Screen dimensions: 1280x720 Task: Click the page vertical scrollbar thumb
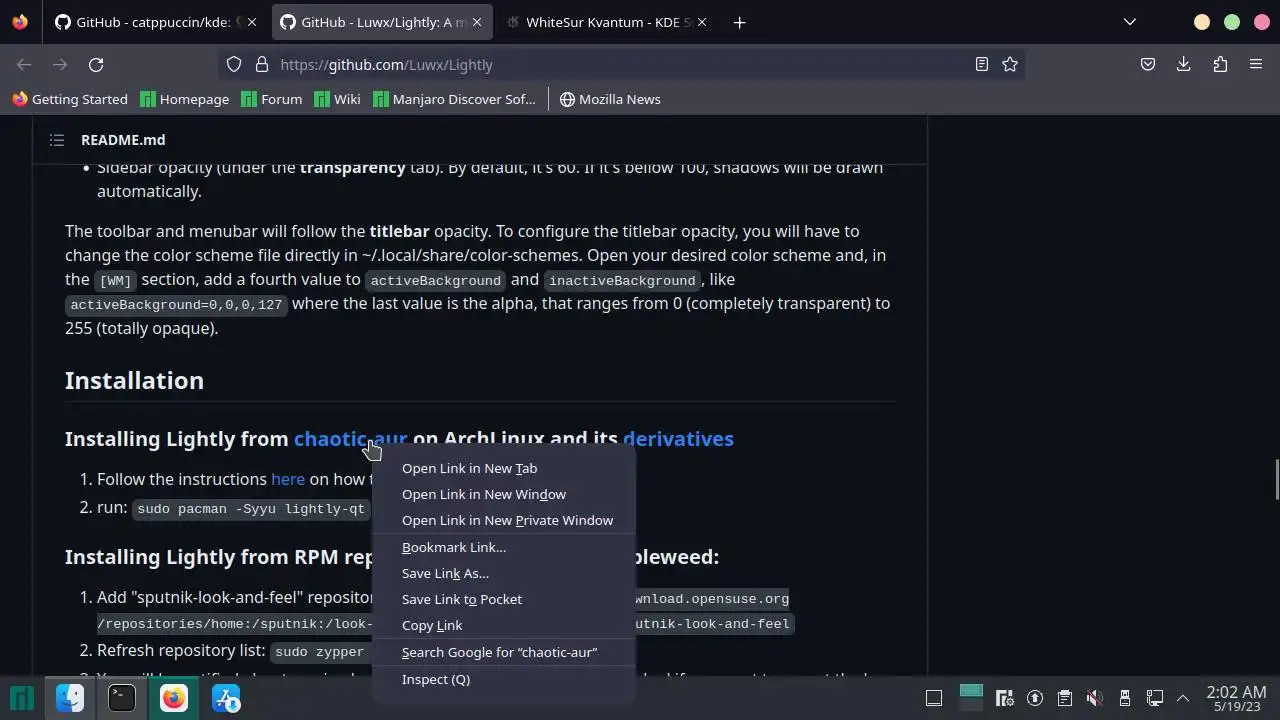(1276, 479)
